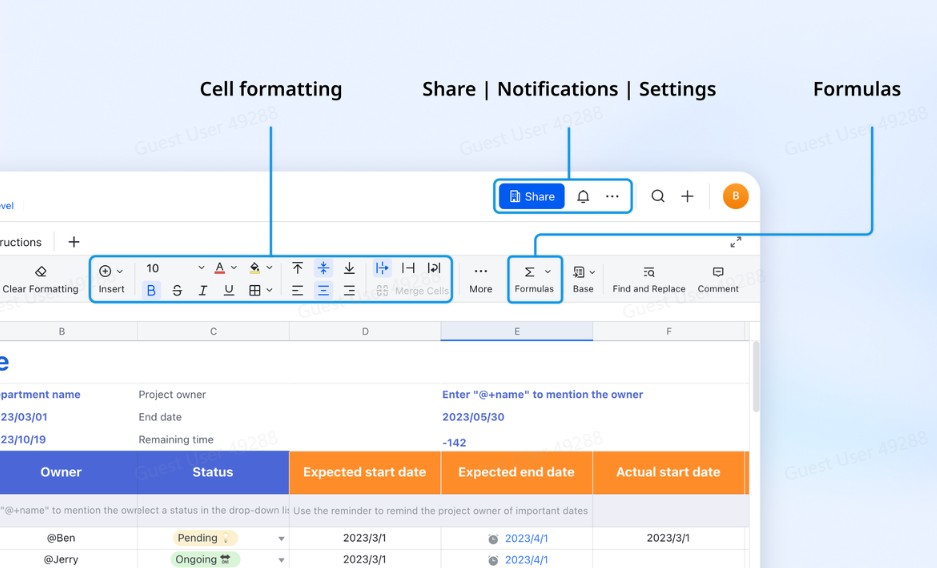
Task: Open the More toolbar menu
Action: (481, 278)
